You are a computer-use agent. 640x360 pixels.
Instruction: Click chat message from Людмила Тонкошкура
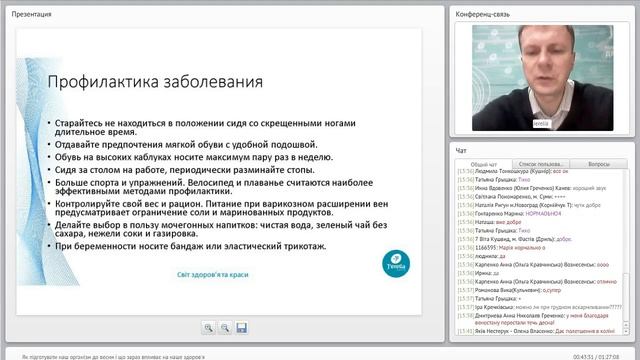[x=513, y=171]
